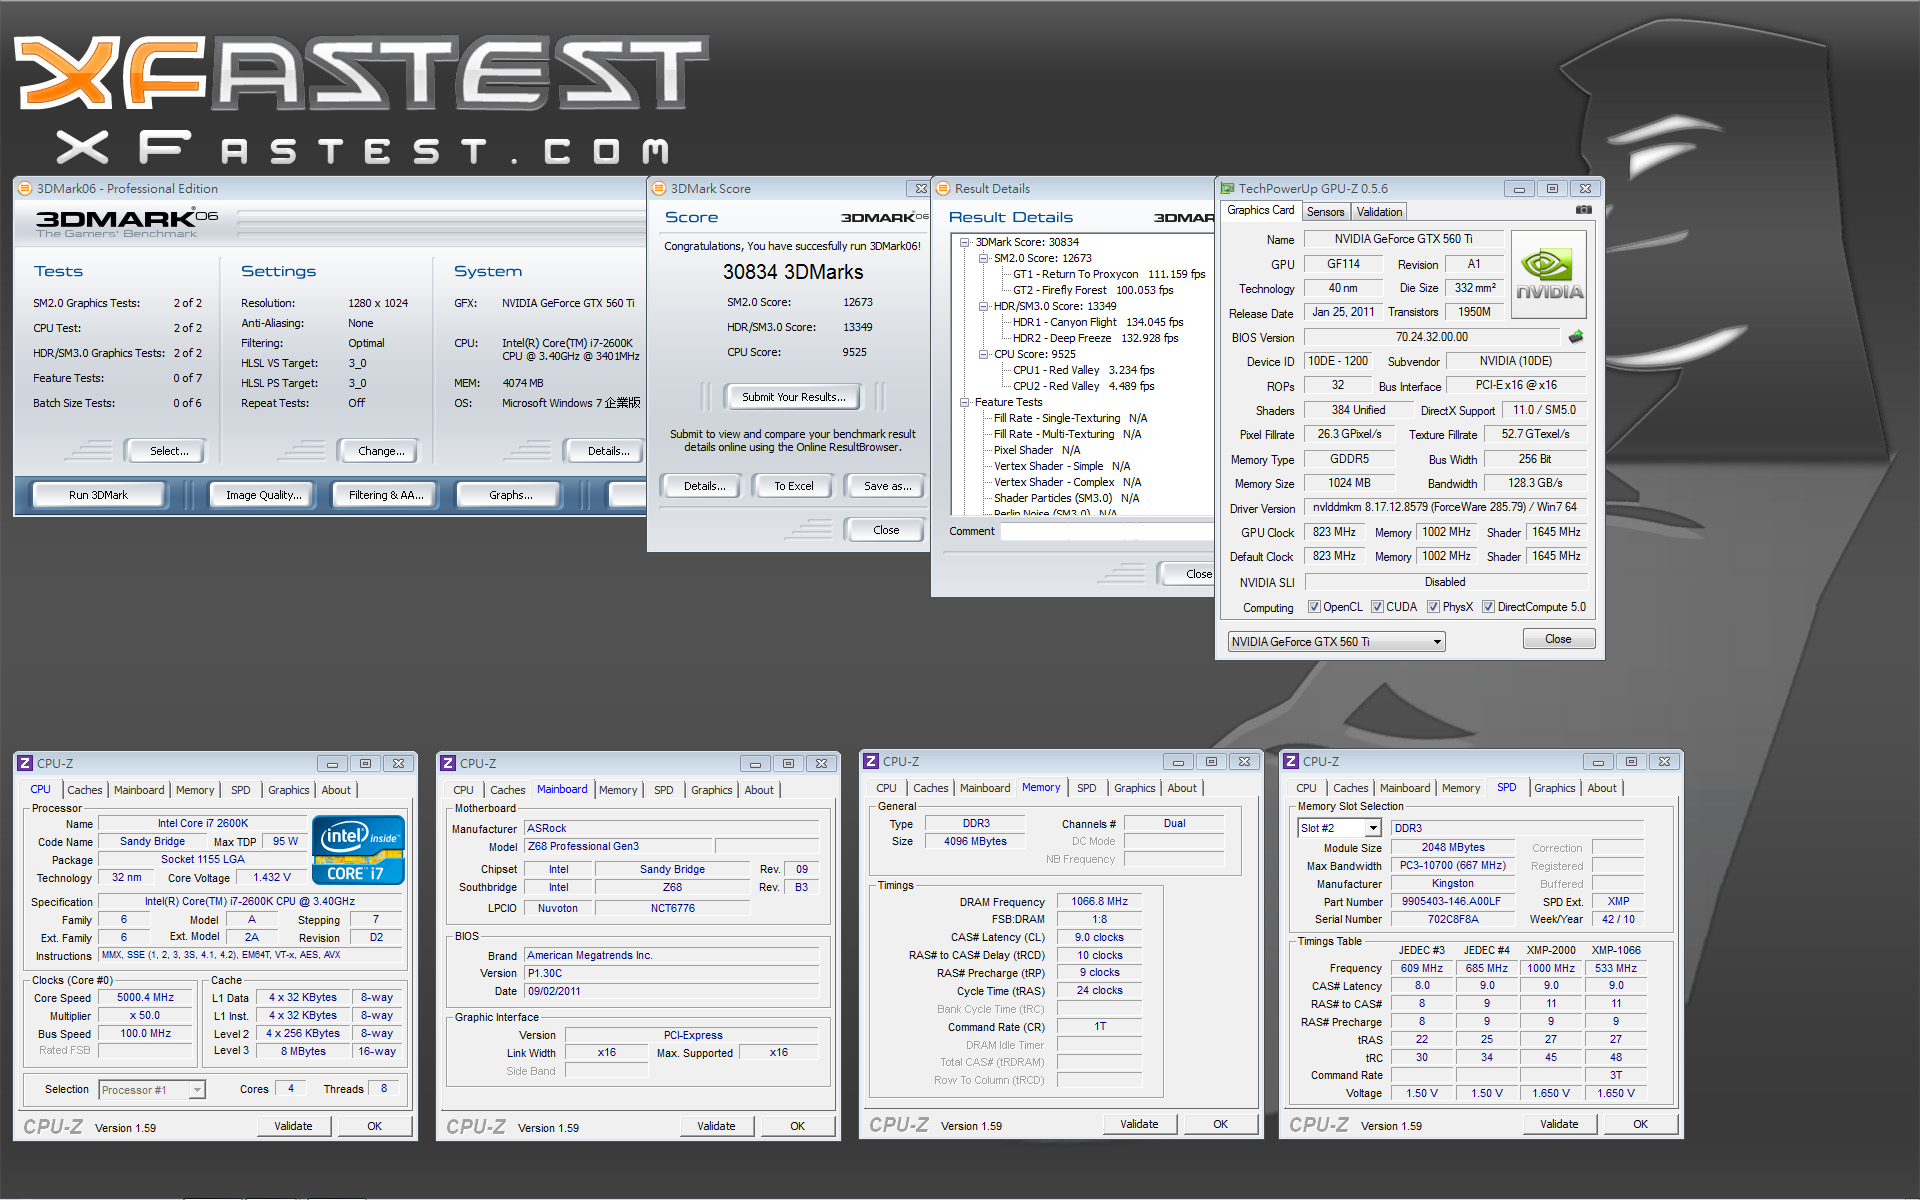
Task: Click the title icon of the CPU-Z window showing the CPU tab
Action: 25,763
